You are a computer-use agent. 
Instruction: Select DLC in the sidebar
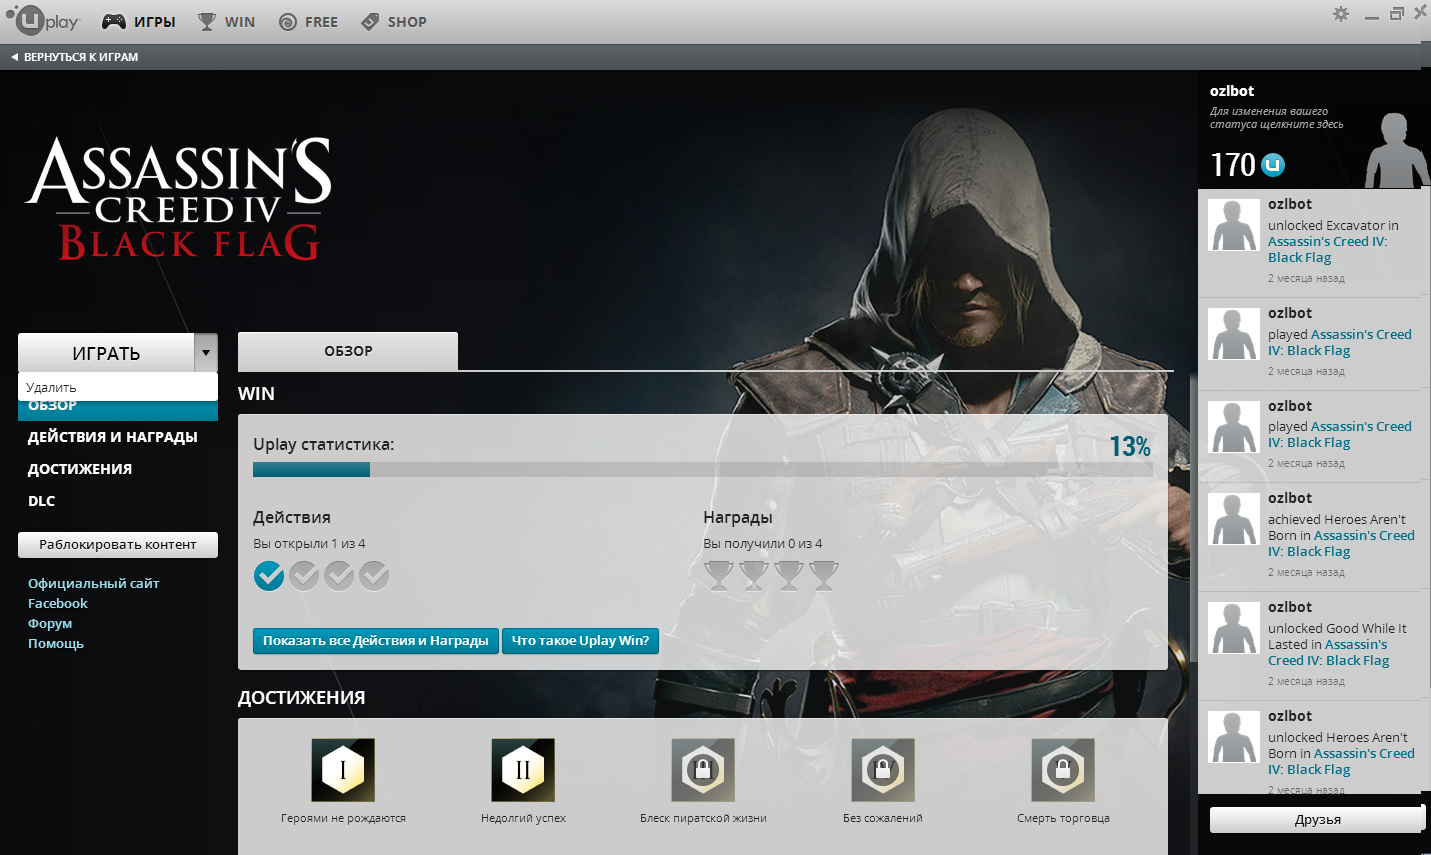[x=41, y=501]
